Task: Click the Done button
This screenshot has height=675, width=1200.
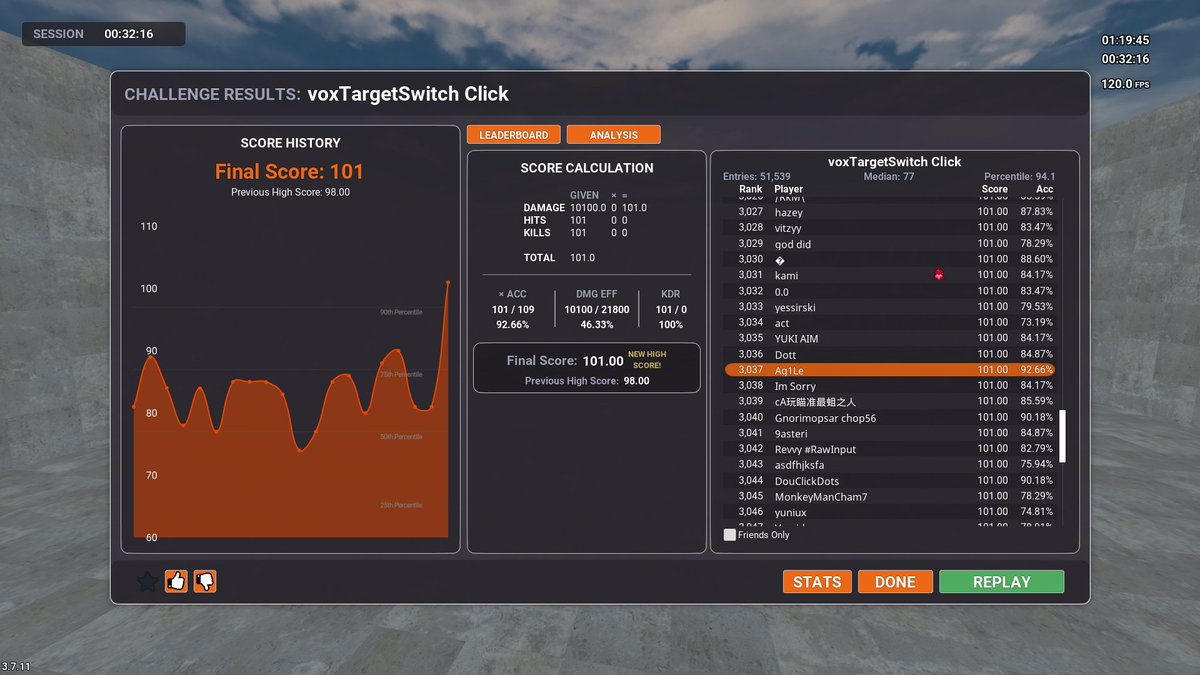Action: (x=895, y=582)
